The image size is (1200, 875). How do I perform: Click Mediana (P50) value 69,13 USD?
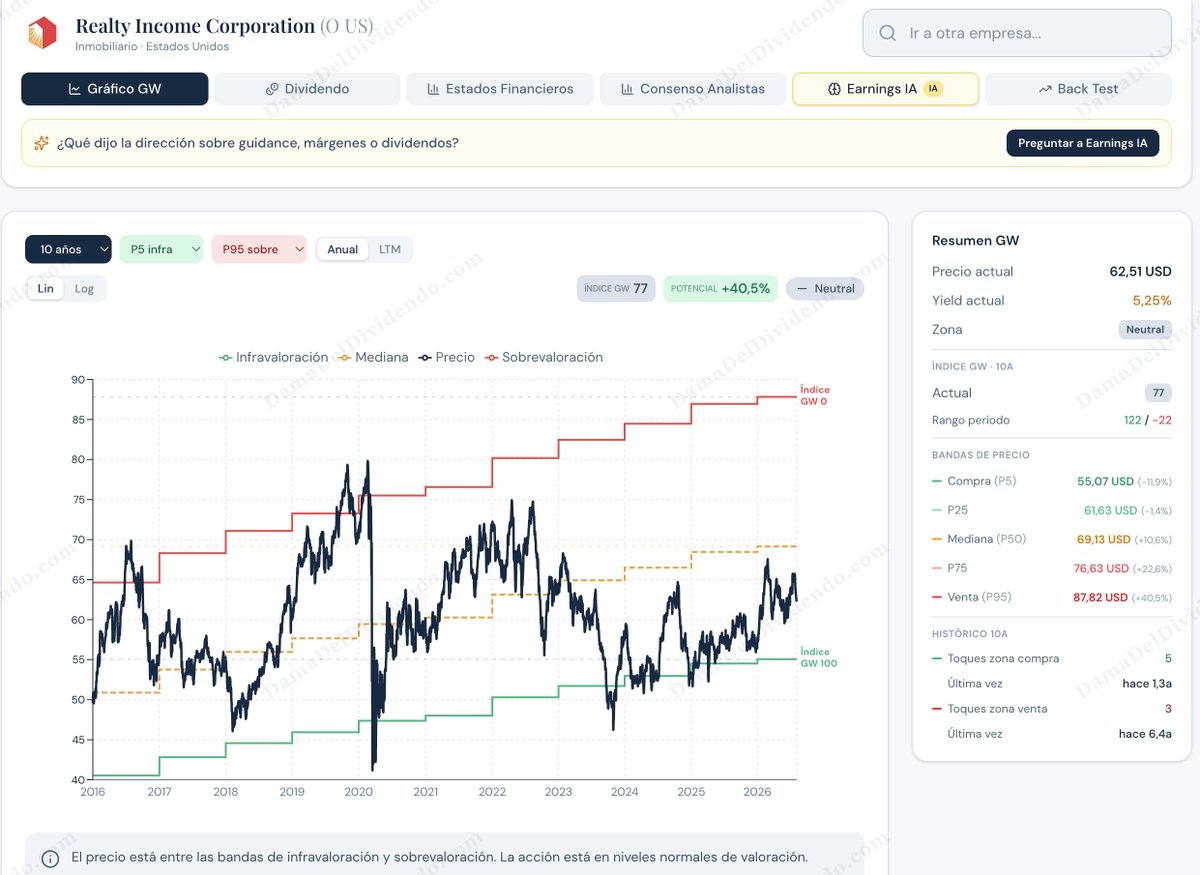coord(1105,539)
